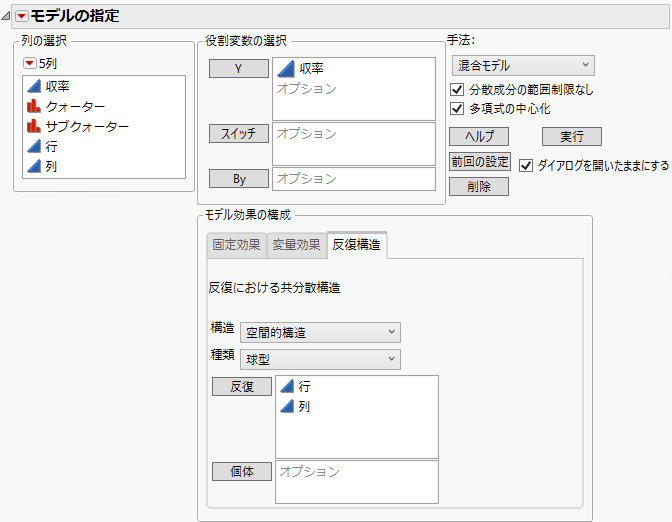The image size is (672, 522).
Task: Select the 反復構造 tab
Action: 357,245
